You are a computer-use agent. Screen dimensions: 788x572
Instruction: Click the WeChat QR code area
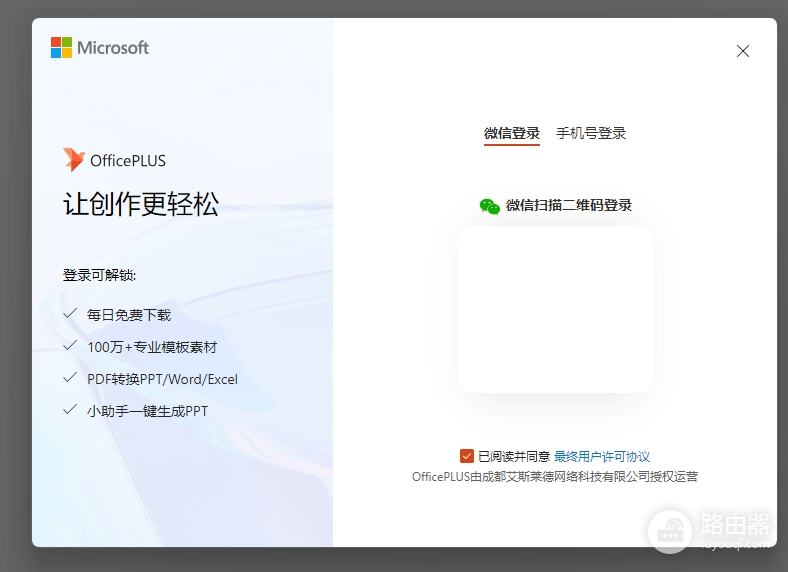coord(555,309)
